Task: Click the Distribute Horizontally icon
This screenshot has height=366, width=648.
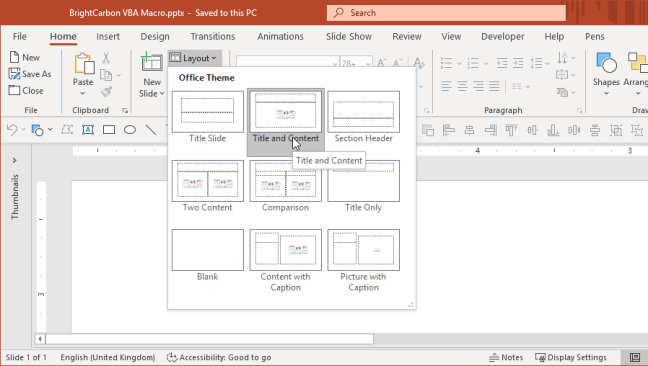Action: [x=574, y=131]
